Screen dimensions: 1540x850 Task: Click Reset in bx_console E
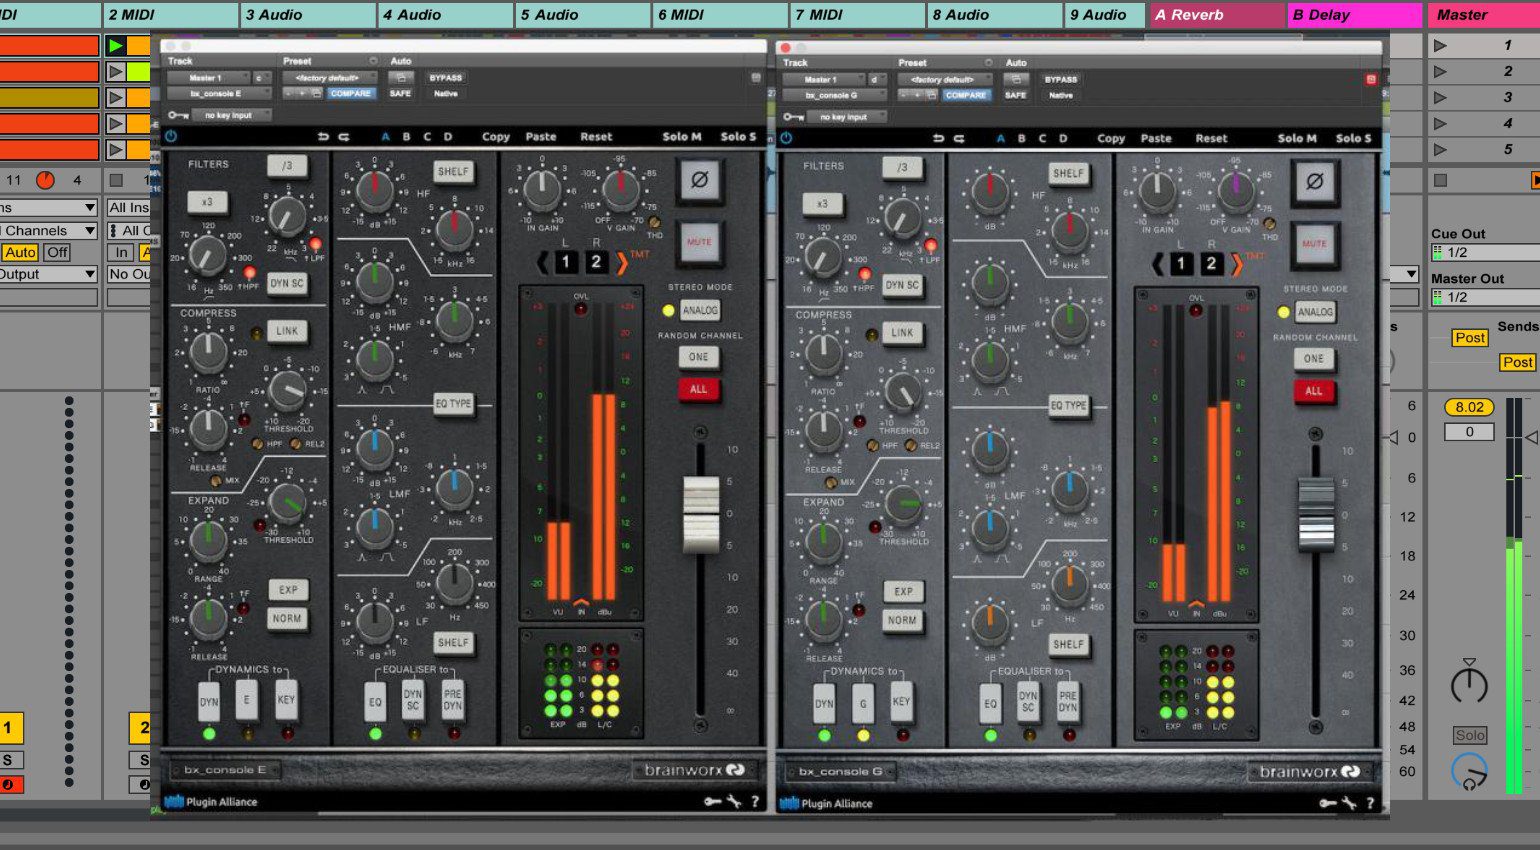tap(596, 137)
